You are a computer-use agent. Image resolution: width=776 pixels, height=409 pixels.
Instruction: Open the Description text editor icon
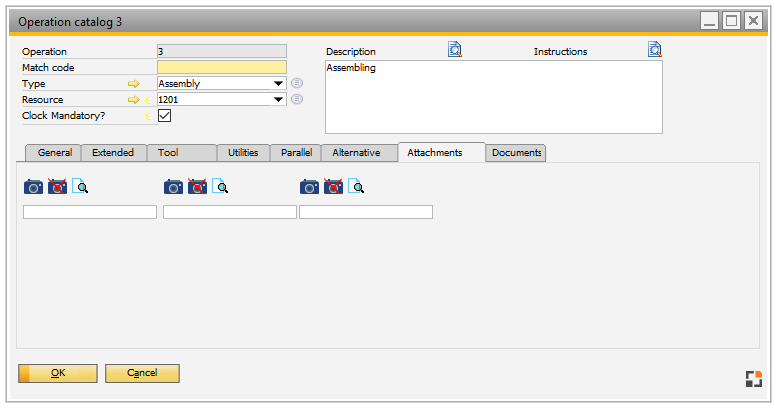[455, 50]
